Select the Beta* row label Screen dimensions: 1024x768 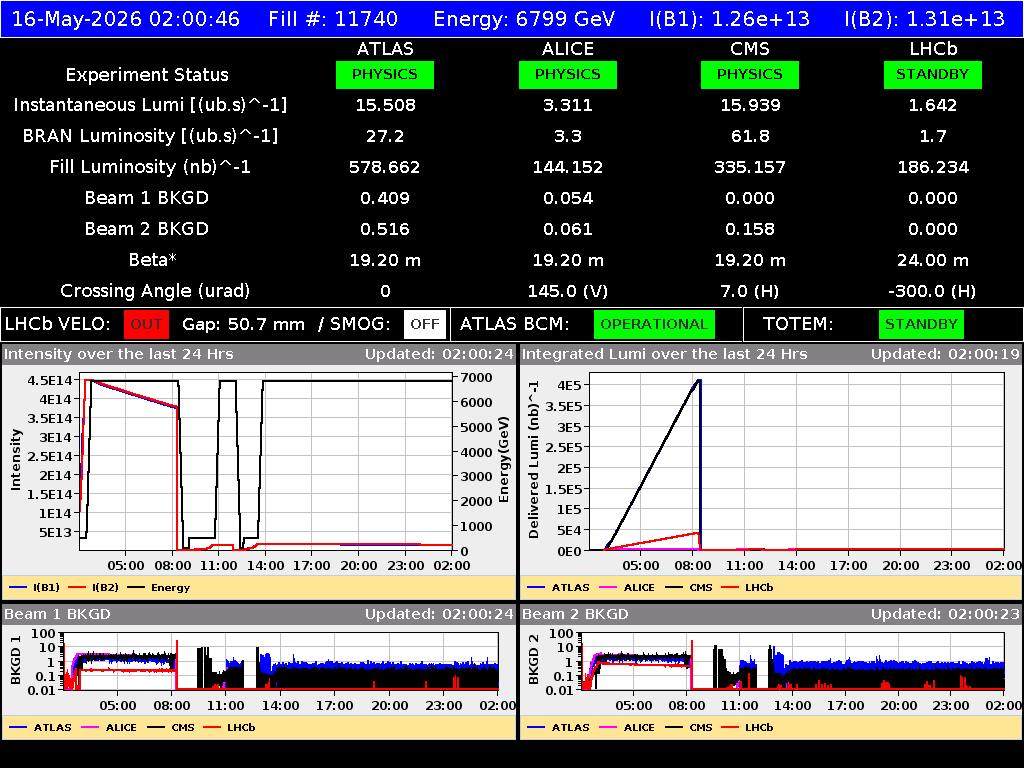pos(153,260)
